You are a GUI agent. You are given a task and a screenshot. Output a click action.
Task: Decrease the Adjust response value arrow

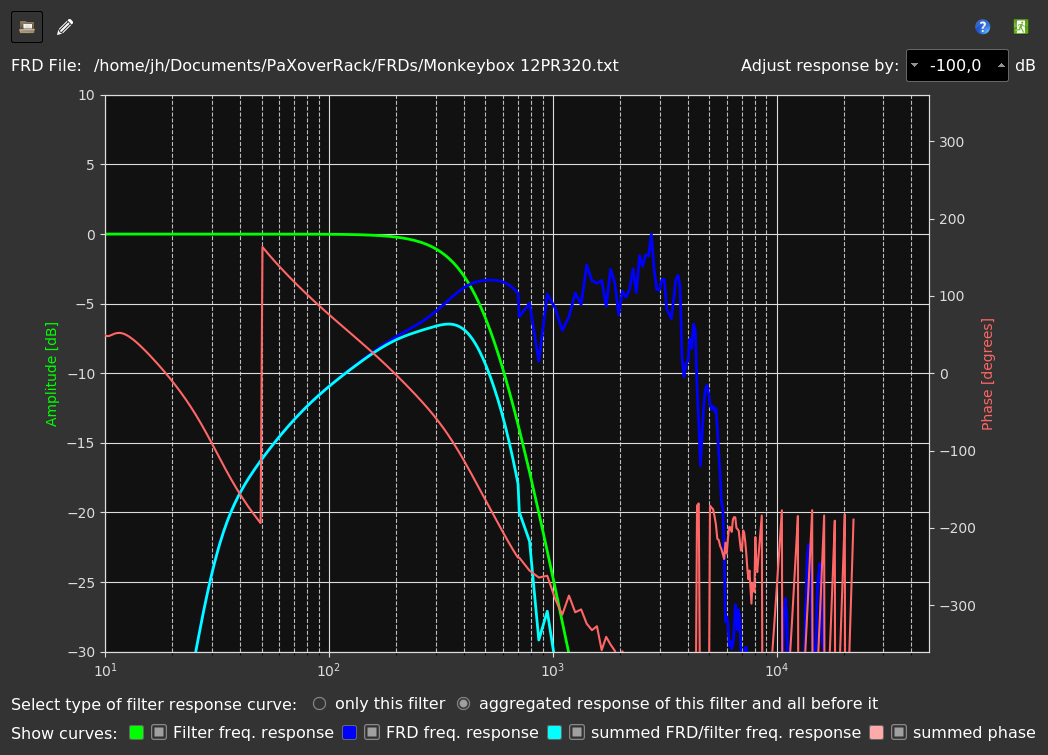[x=914, y=65]
